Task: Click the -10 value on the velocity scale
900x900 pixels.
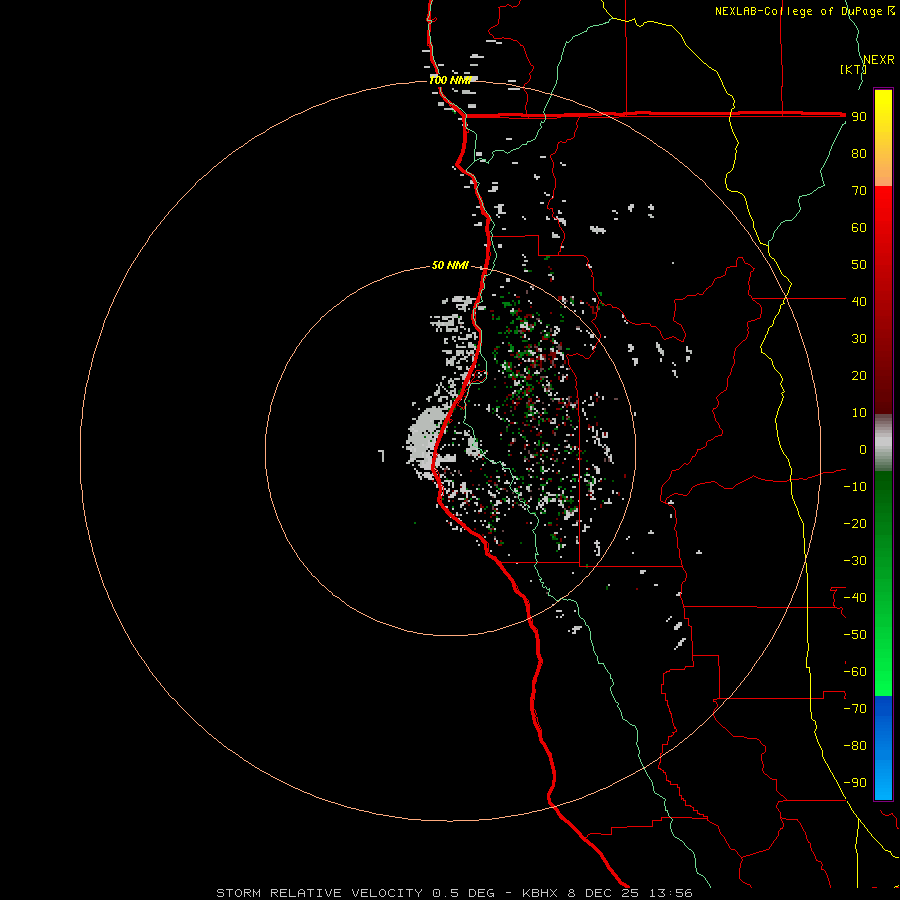Action: [855, 487]
